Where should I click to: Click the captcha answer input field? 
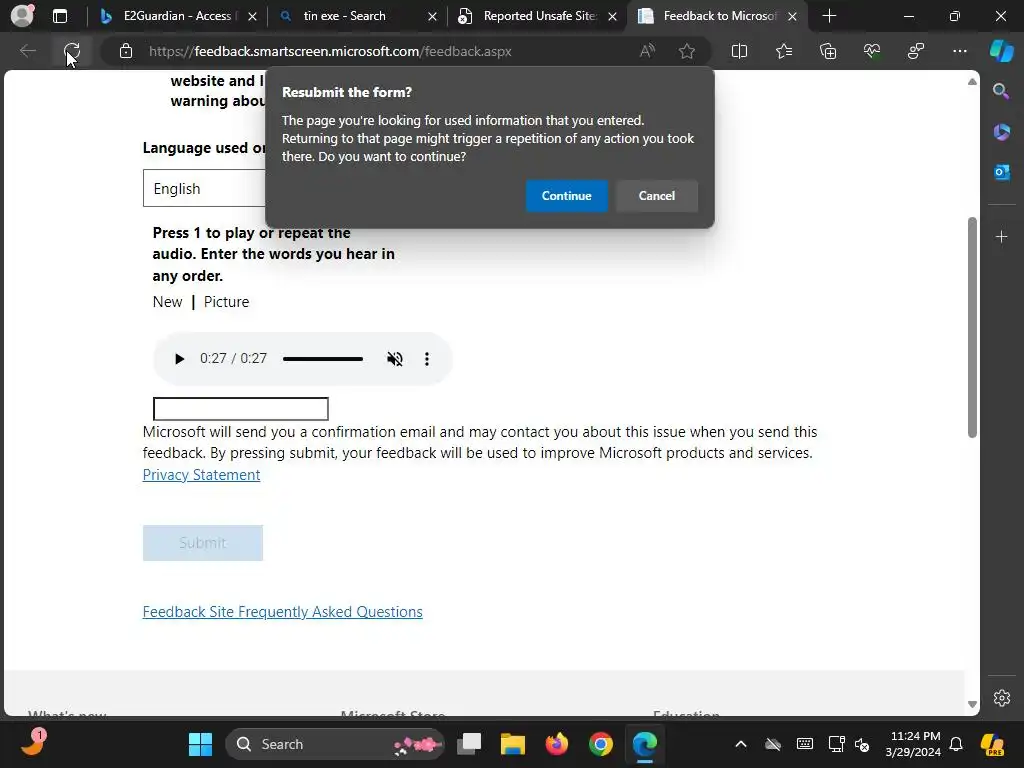240,409
